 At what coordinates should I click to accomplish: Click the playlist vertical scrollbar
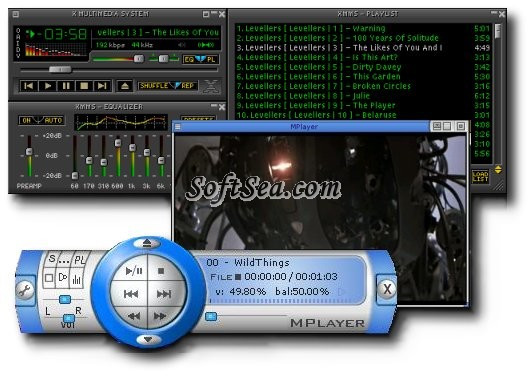[x=498, y=93]
